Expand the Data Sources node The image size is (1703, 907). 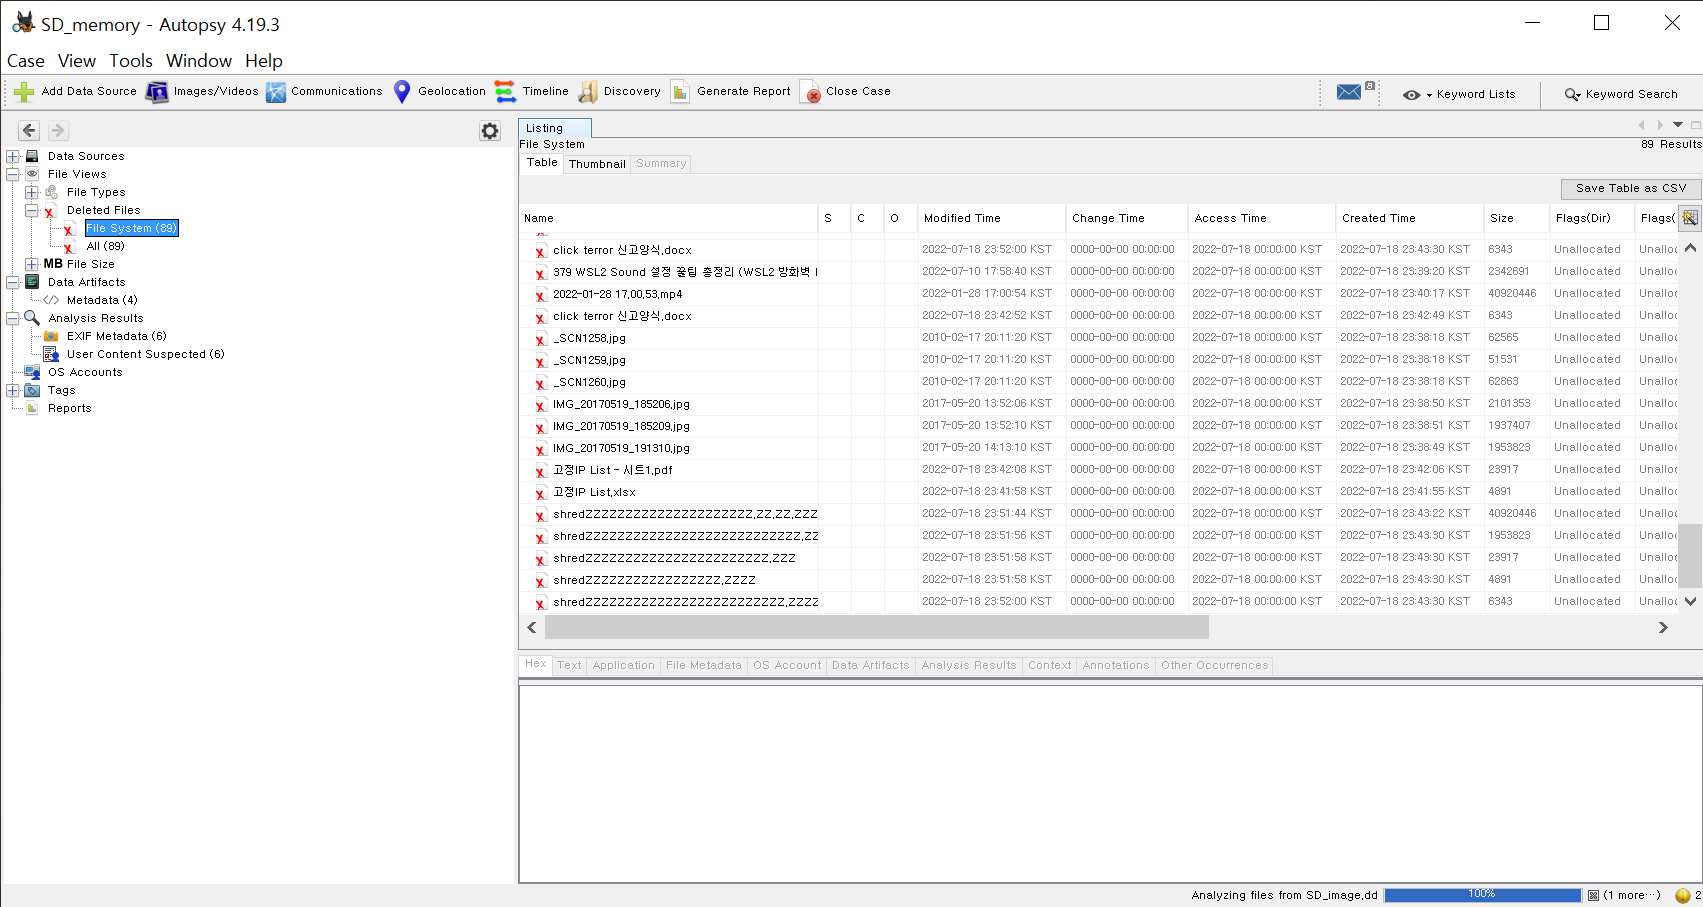point(13,156)
